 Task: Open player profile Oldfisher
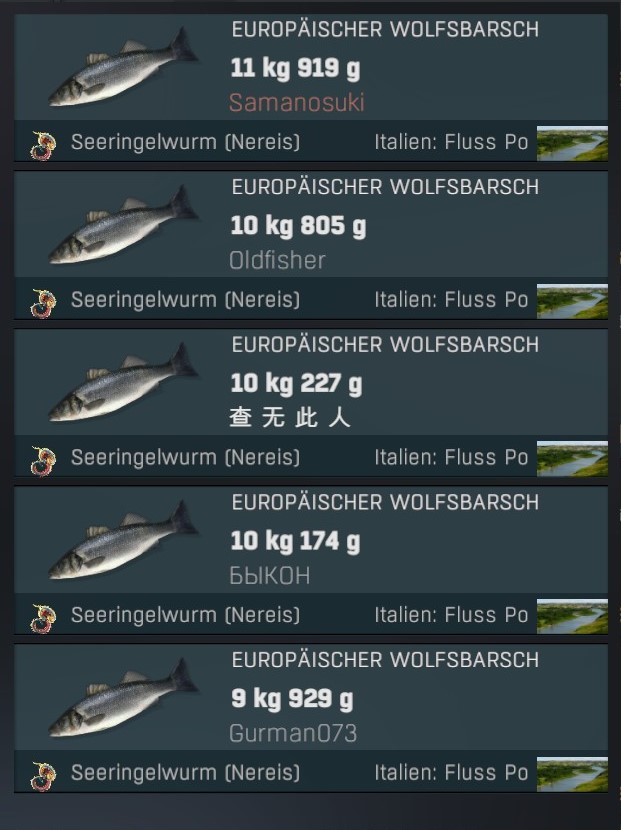tap(277, 260)
